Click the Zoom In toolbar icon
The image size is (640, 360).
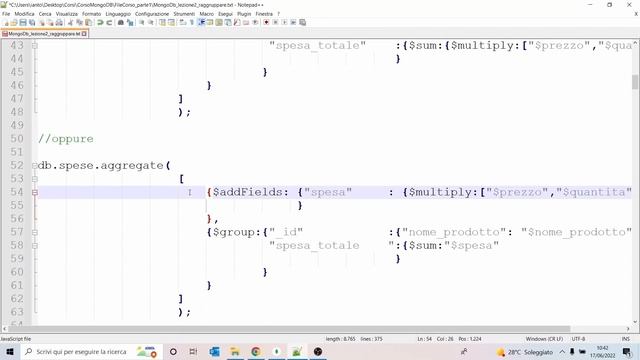point(142,23)
